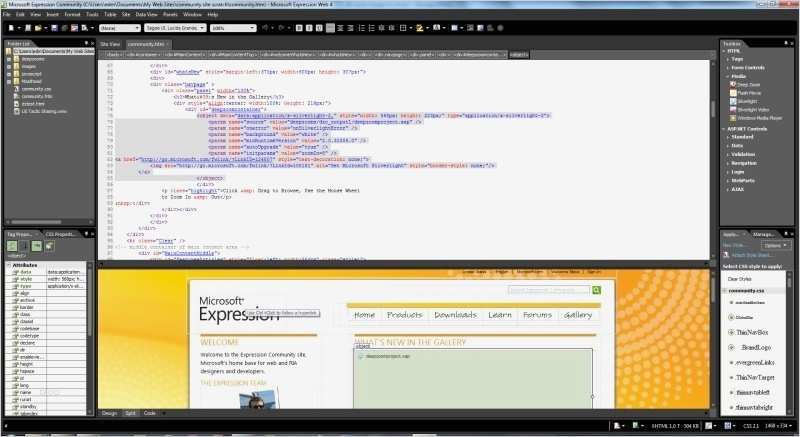Open the Format menu
The height and width of the screenshot is (437, 800).
[x=72, y=15]
